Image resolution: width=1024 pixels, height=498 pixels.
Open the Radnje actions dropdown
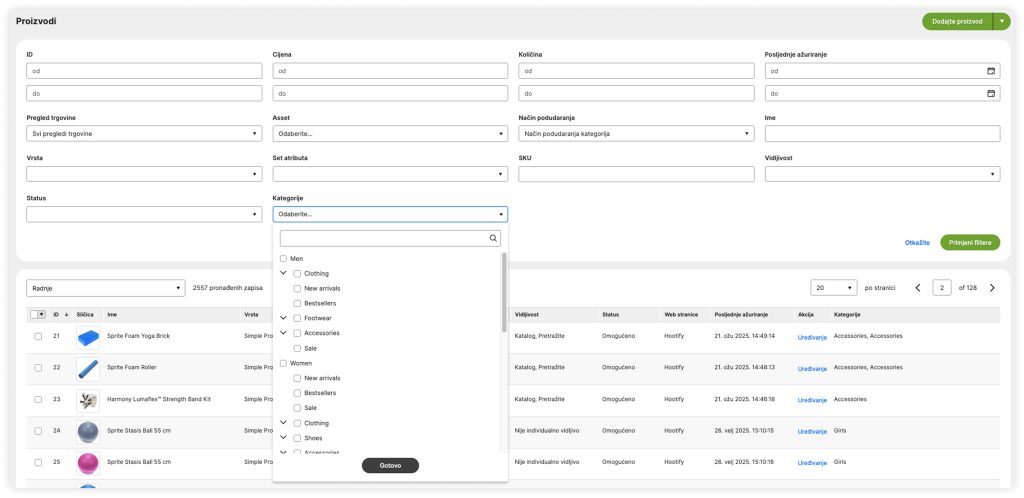pos(106,288)
